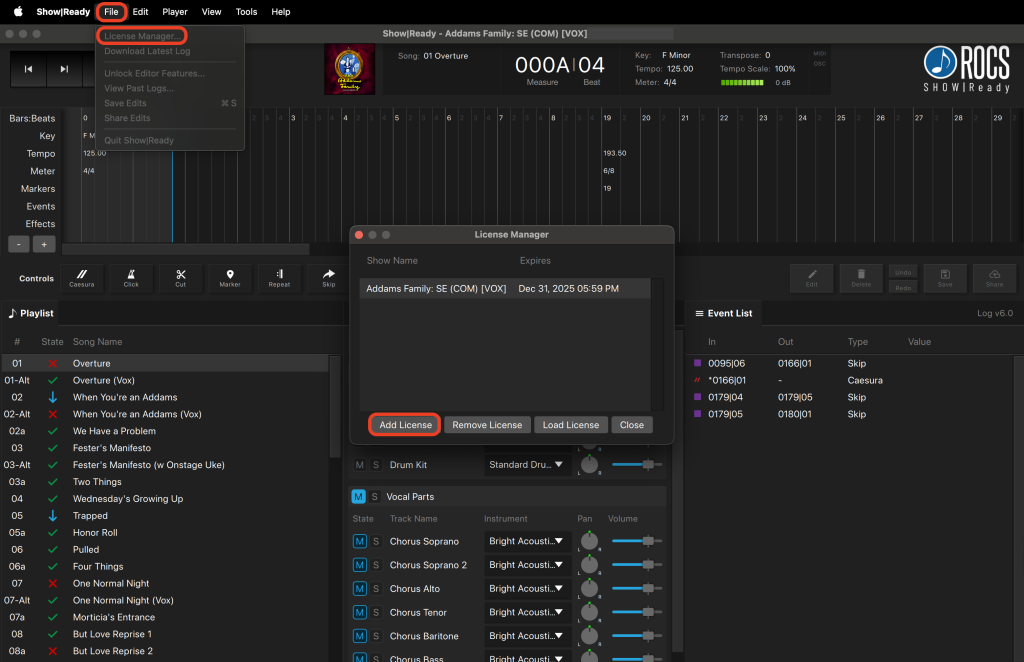The width and height of the screenshot is (1024, 662).
Task: Mute the Chorus Soprano track
Action: point(360,541)
